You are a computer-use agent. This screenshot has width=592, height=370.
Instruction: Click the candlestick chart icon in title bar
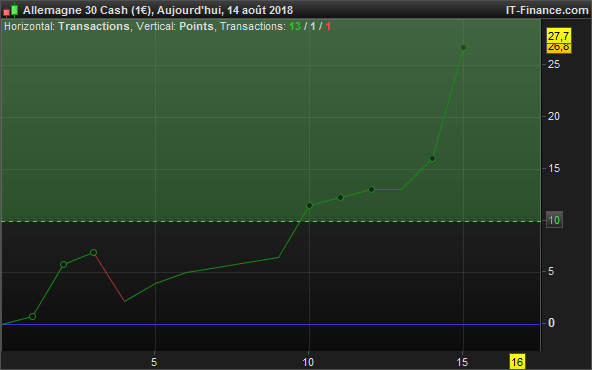coord(11,10)
